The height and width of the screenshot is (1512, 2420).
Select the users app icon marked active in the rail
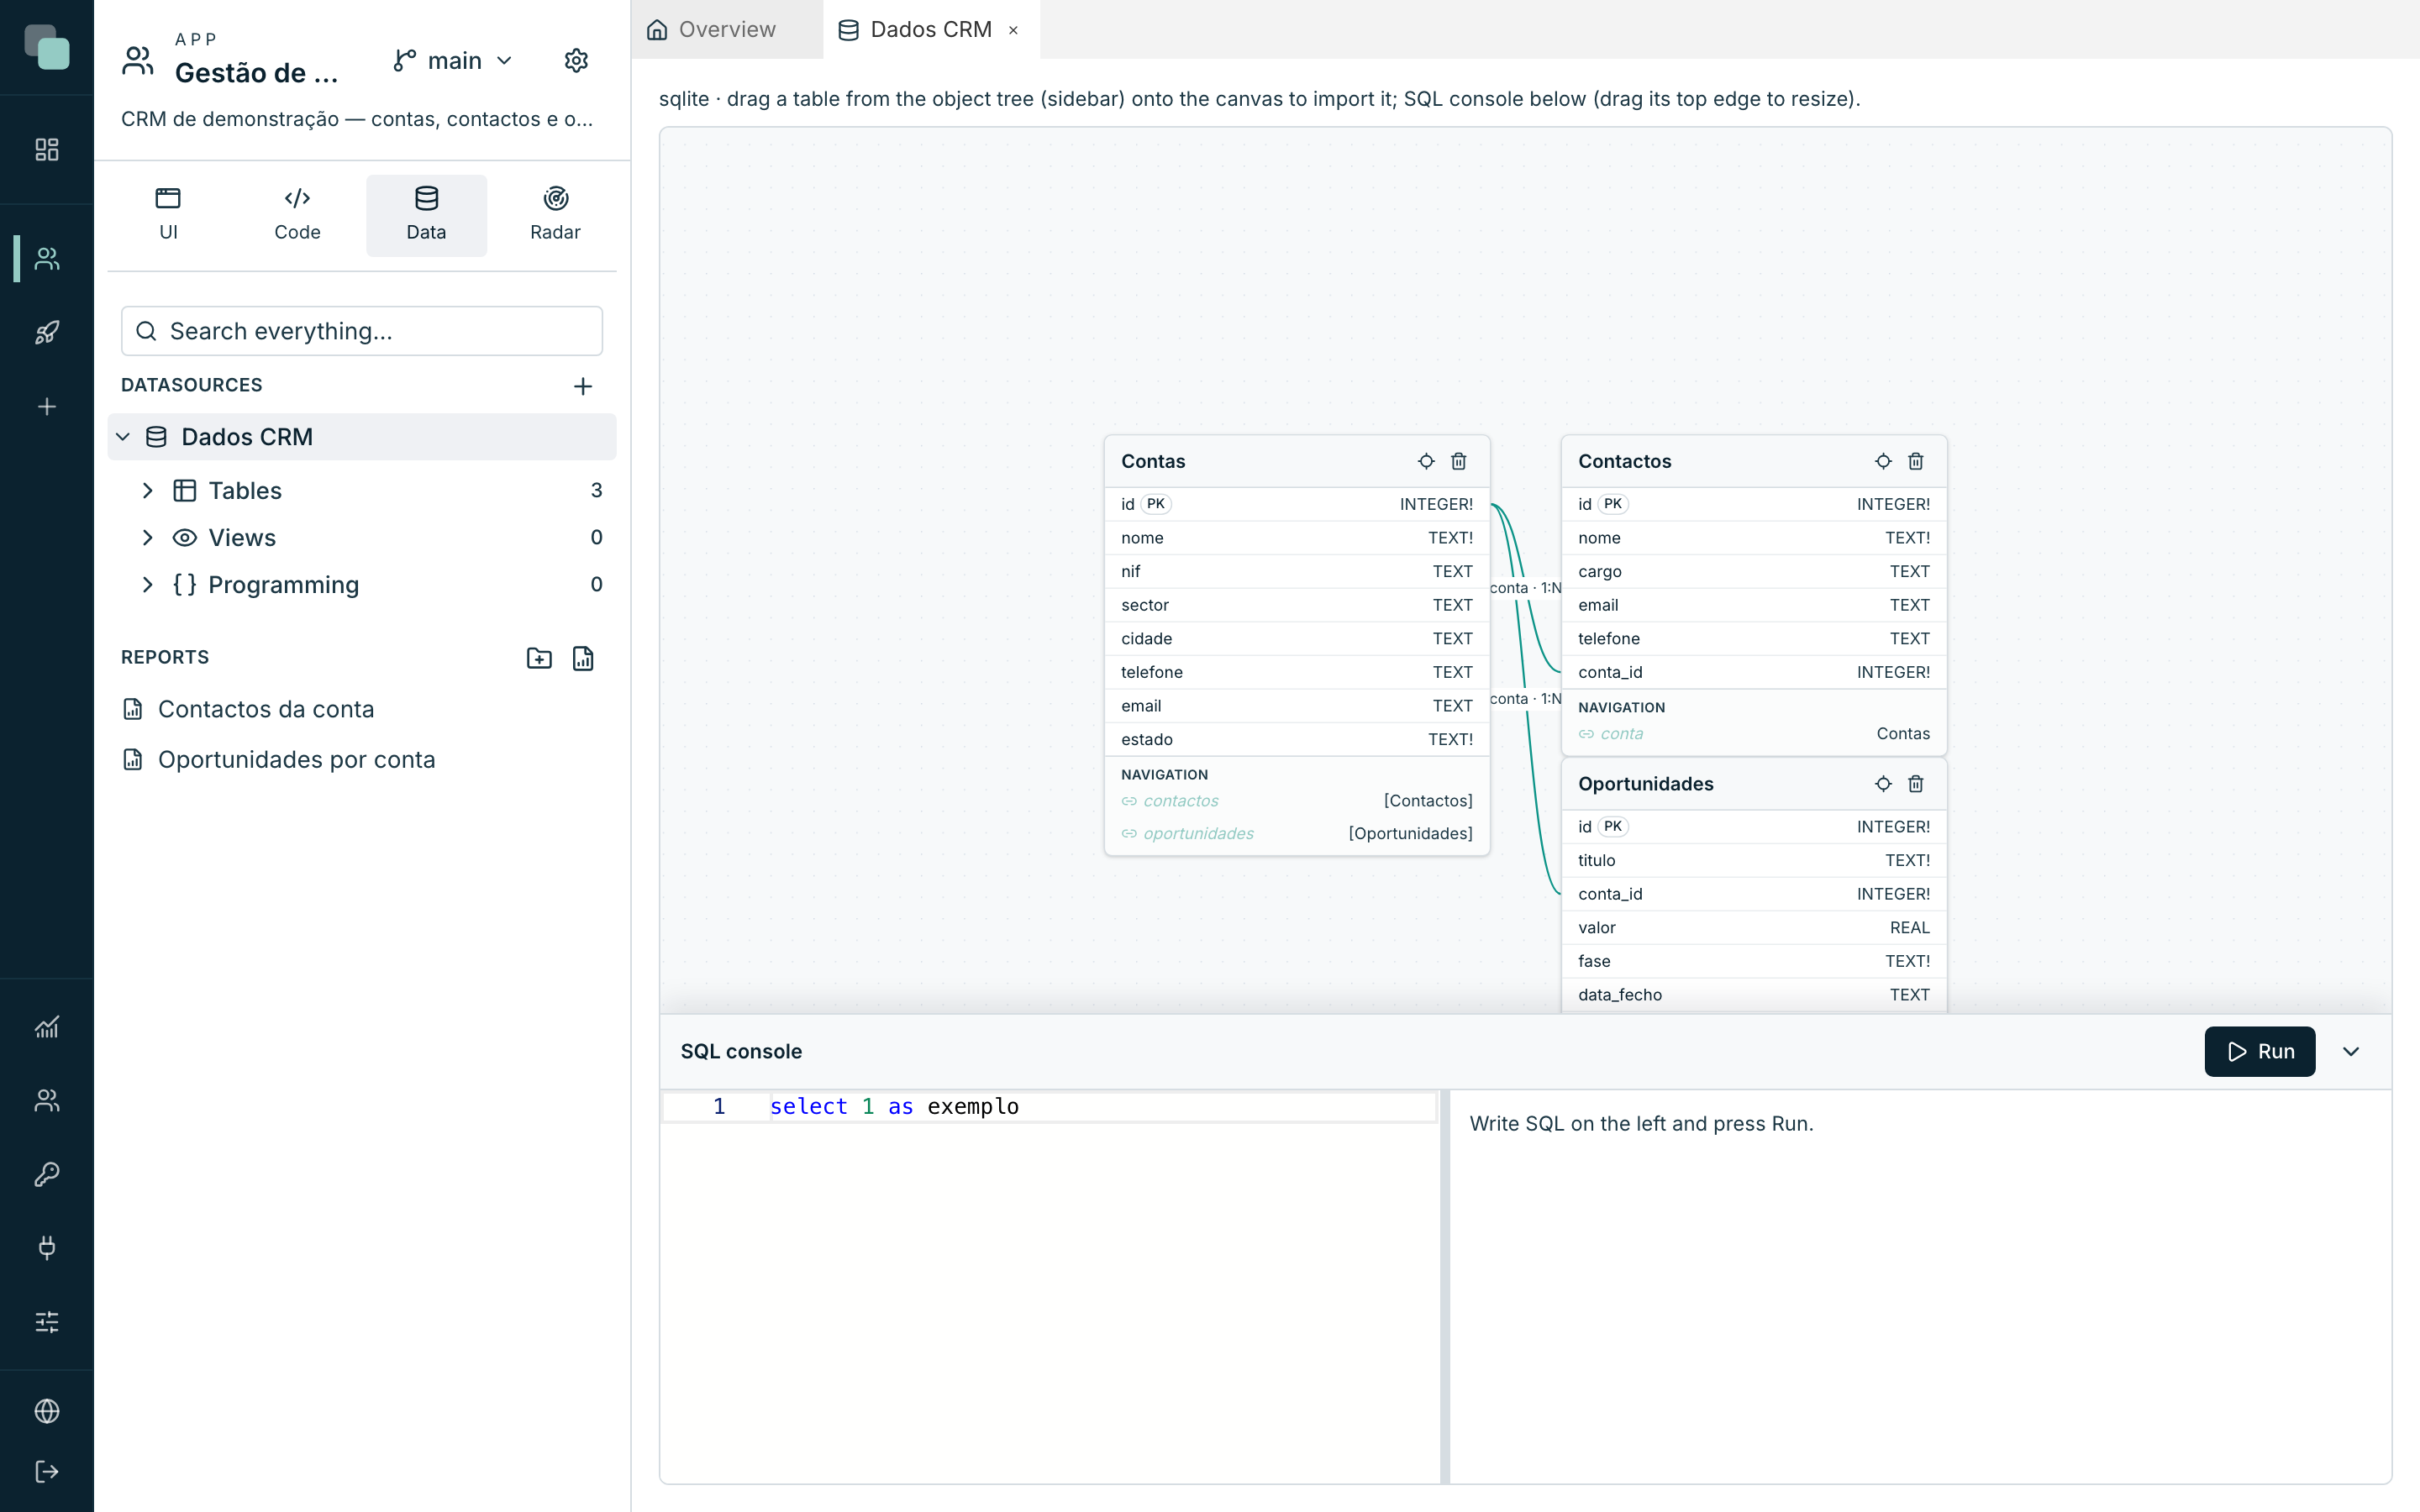(x=47, y=259)
